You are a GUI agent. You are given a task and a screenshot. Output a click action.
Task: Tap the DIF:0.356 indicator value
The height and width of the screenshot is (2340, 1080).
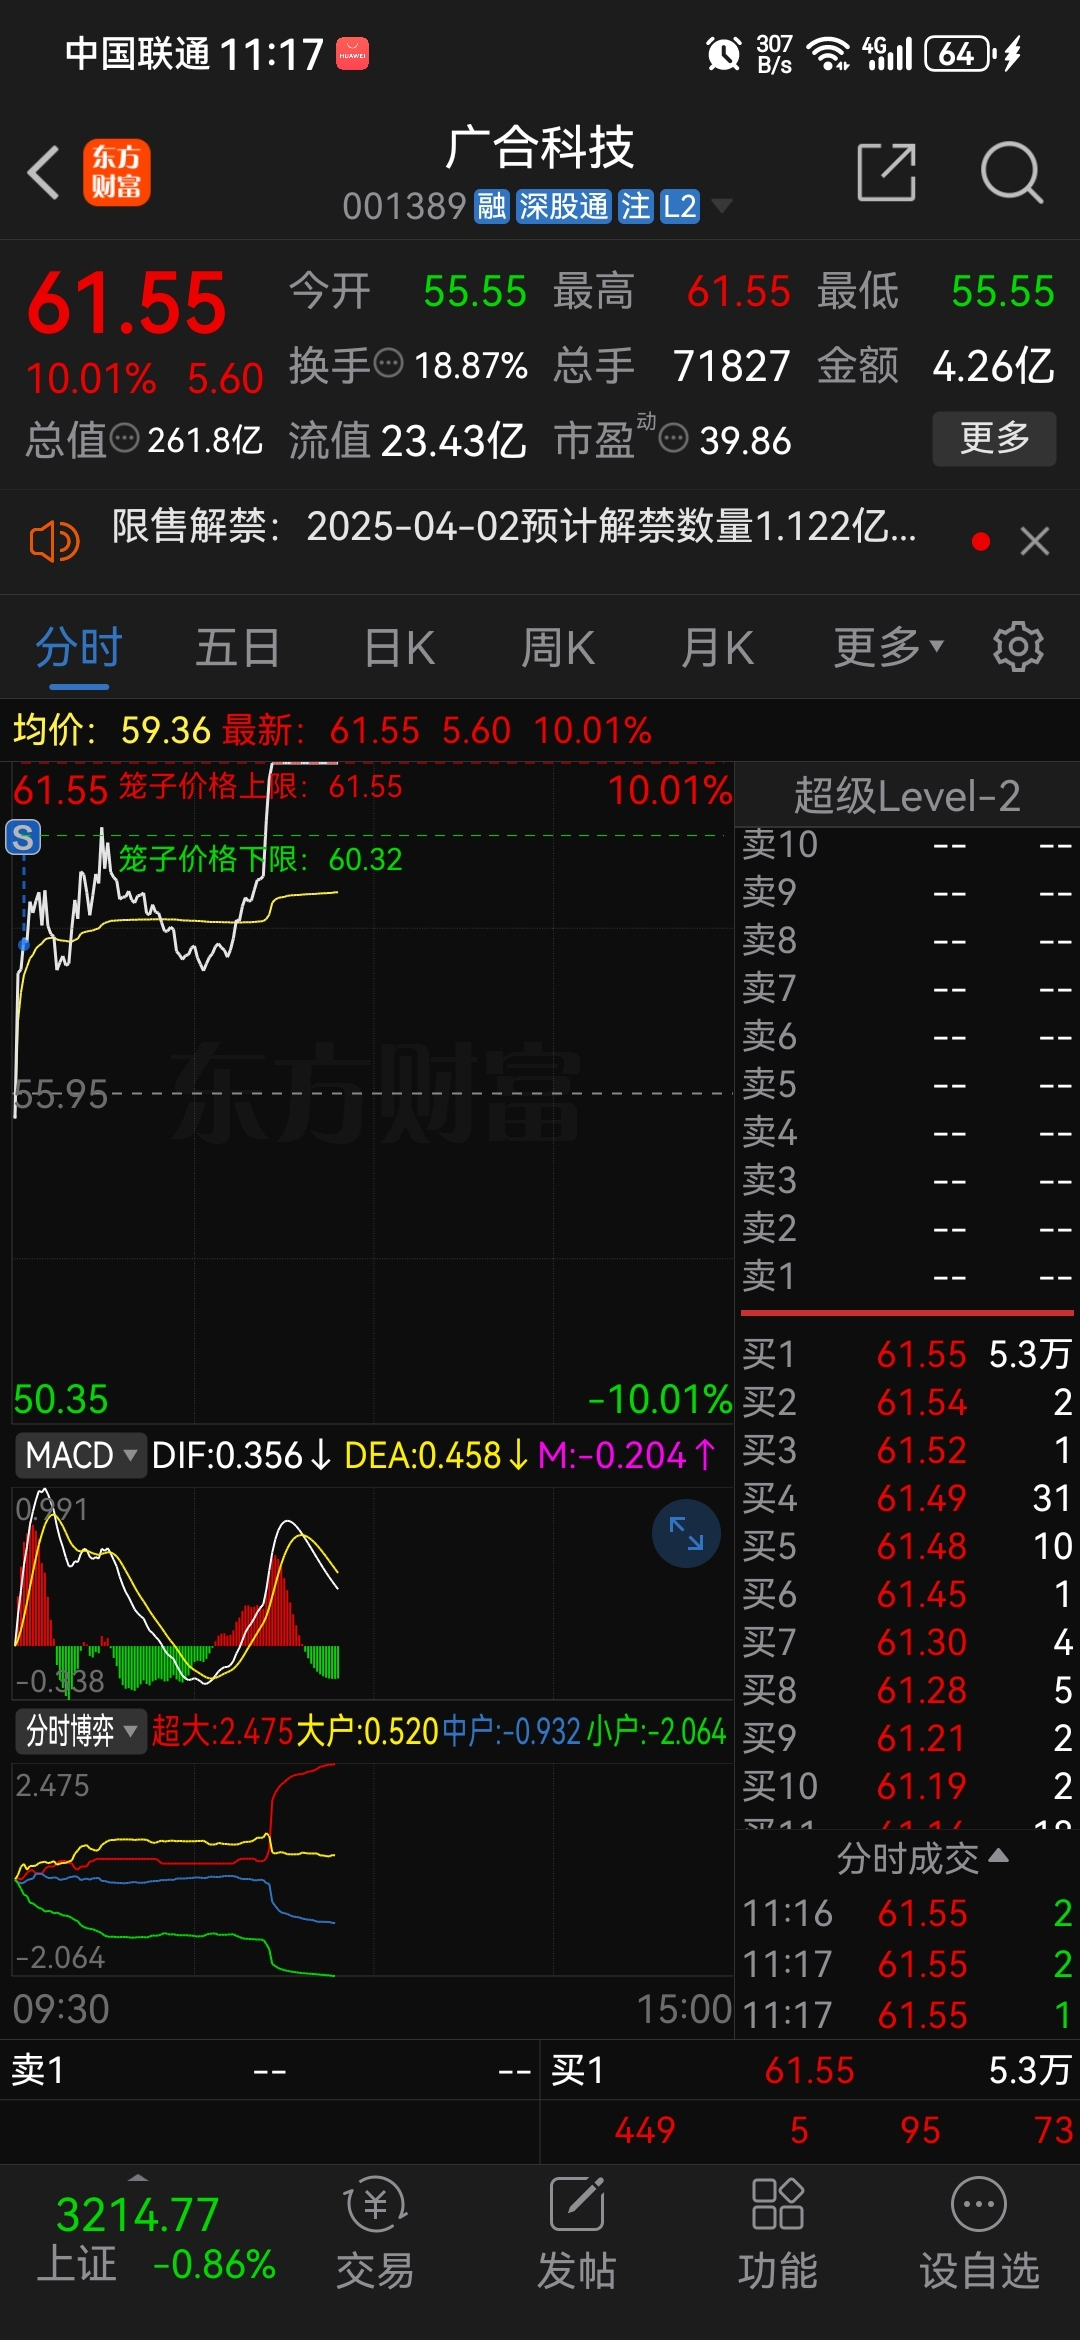click(240, 1455)
